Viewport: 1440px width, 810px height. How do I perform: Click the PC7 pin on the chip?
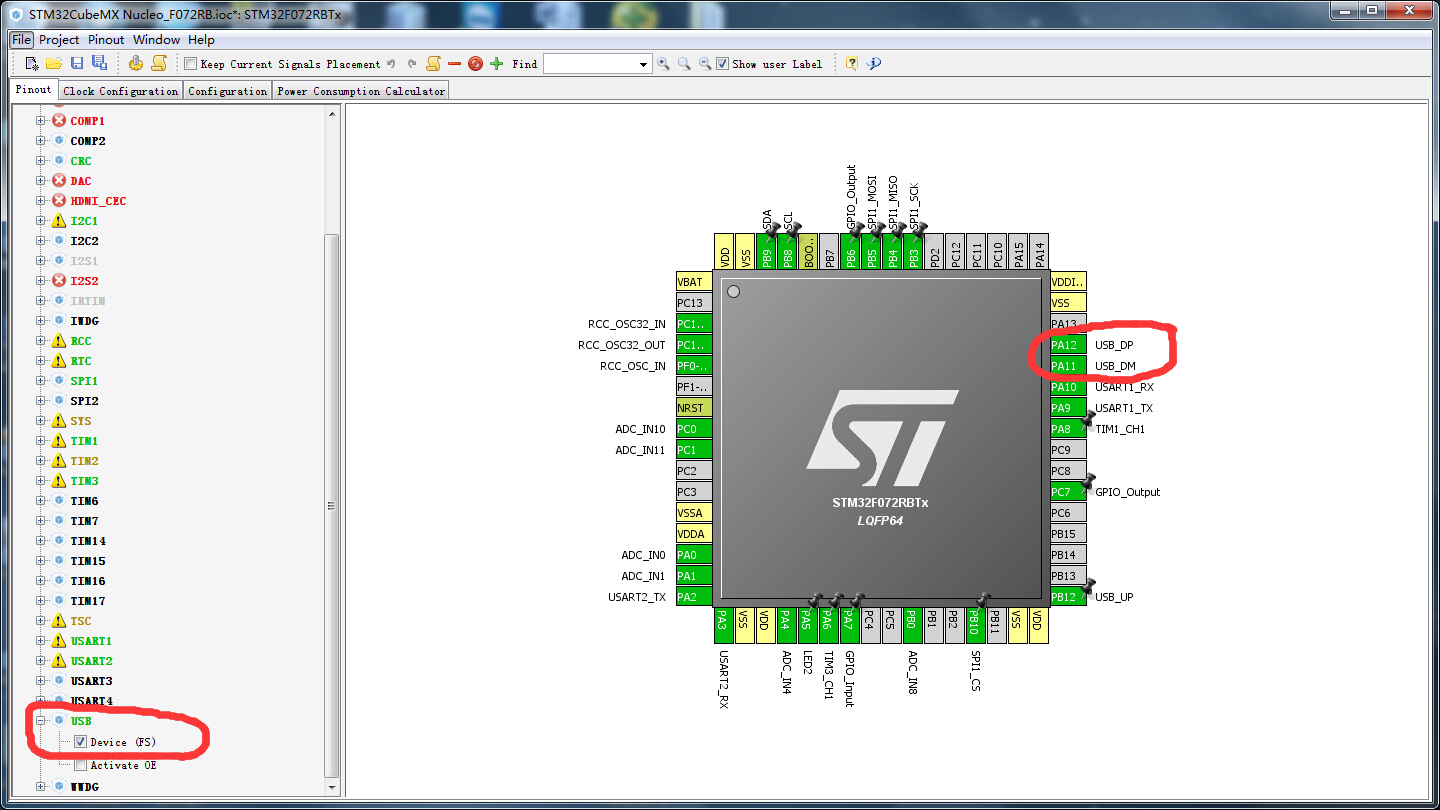coord(1068,492)
